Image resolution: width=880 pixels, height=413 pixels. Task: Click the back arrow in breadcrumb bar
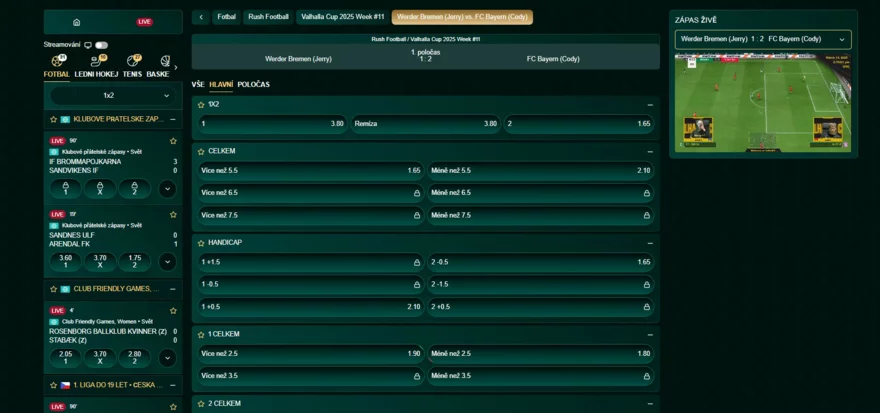[201, 17]
